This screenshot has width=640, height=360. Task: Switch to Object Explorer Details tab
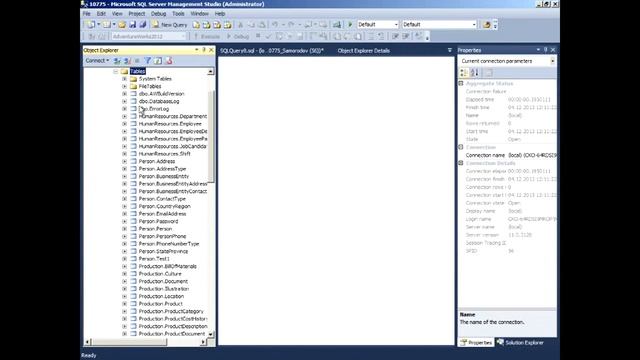pos(364,51)
